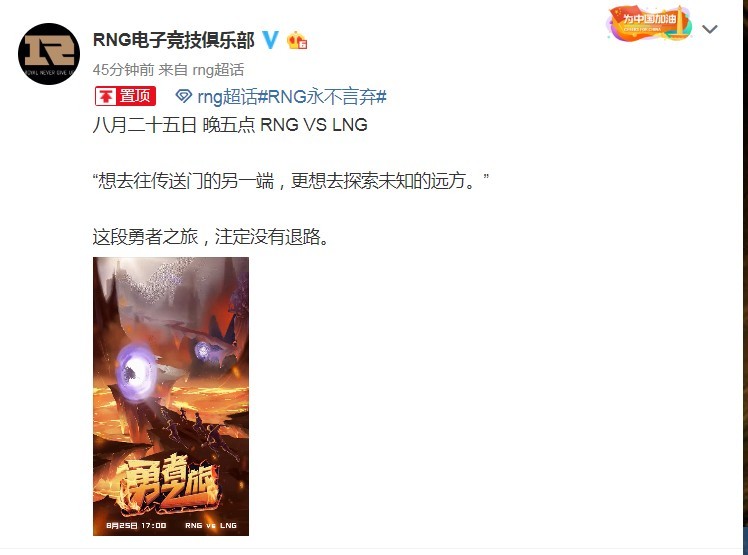Click the 45分钟前 post timestamp

[x=123, y=70]
